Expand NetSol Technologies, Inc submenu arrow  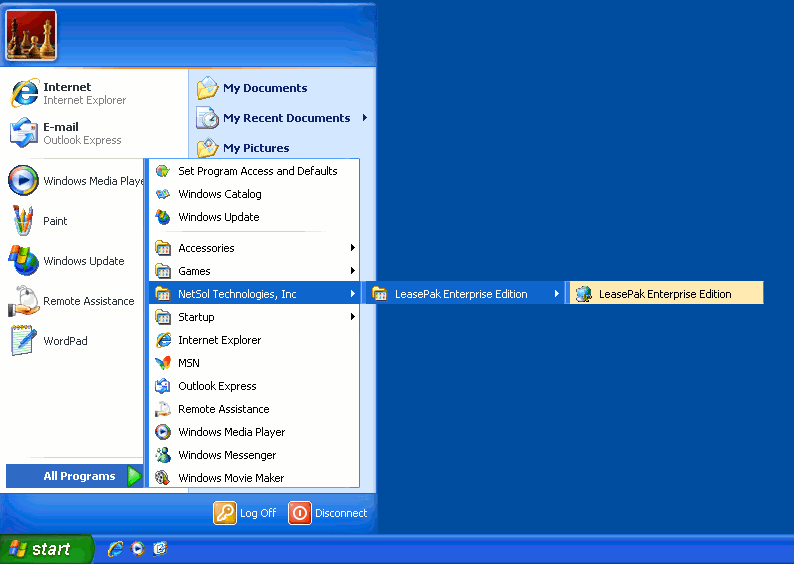click(x=352, y=294)
